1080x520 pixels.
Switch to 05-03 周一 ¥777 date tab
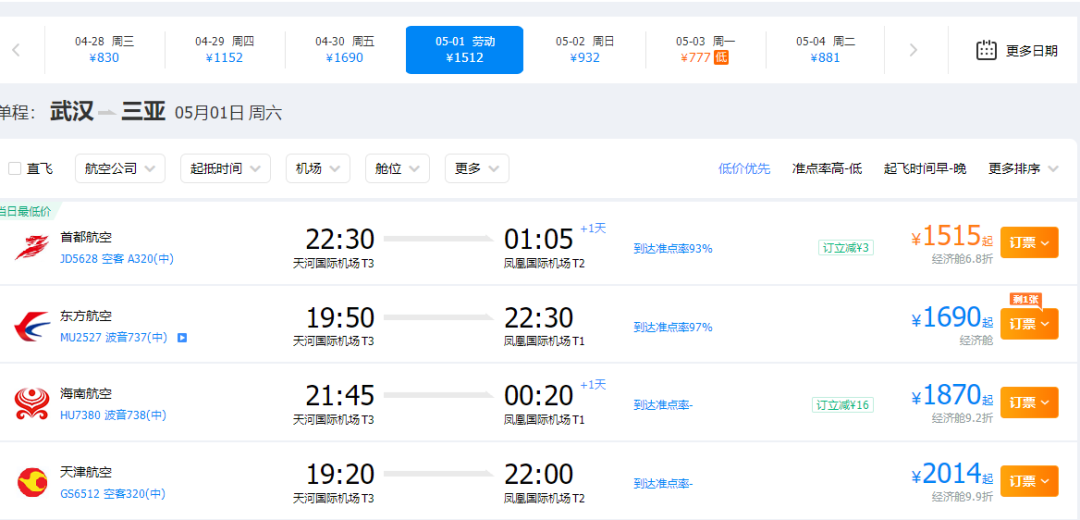pos(705,50)
